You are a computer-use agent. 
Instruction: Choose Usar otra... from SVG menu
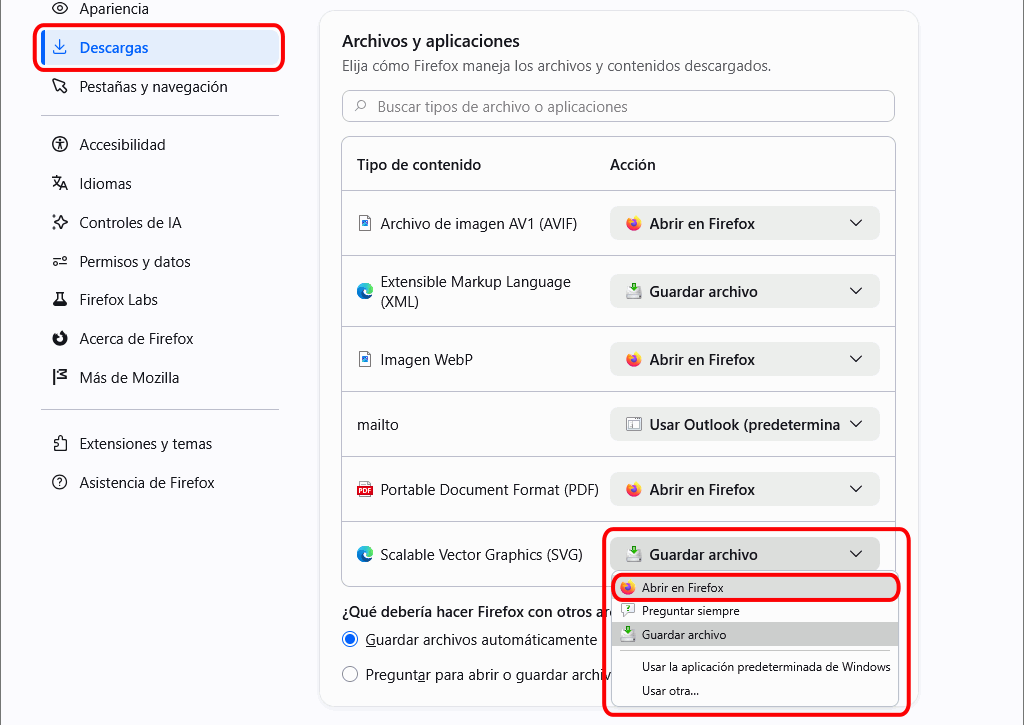pyautogui.click(x=756, y=691)
